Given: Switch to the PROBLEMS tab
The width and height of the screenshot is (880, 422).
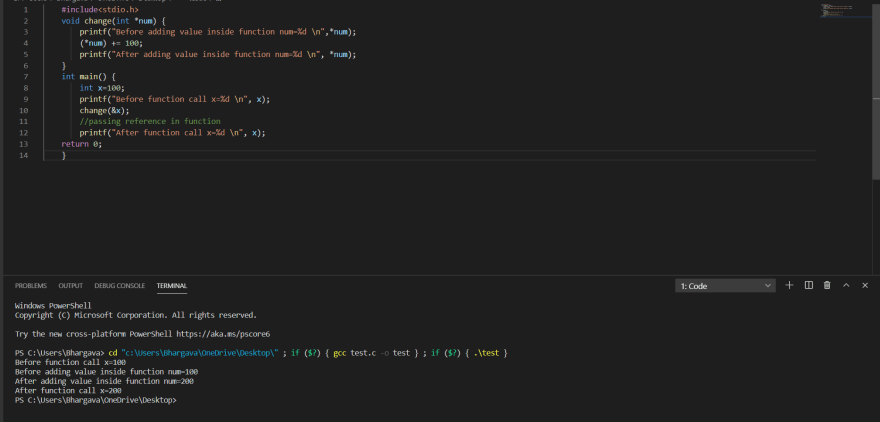Looking at the screenshot, I should coord(31,286).
